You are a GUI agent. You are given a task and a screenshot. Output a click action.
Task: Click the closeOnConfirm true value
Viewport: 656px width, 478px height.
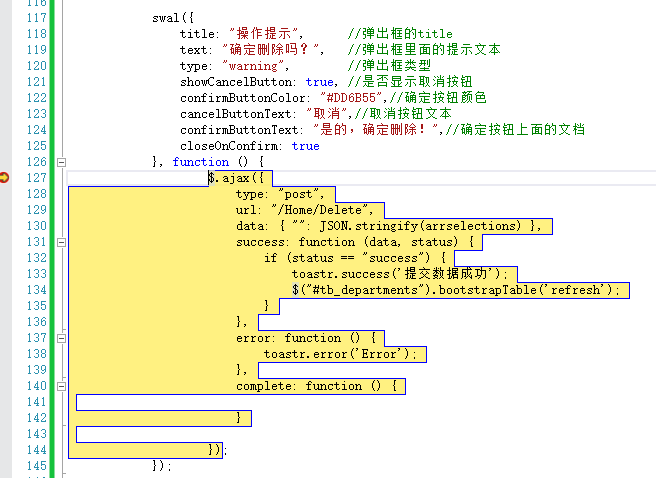[305, 146]
